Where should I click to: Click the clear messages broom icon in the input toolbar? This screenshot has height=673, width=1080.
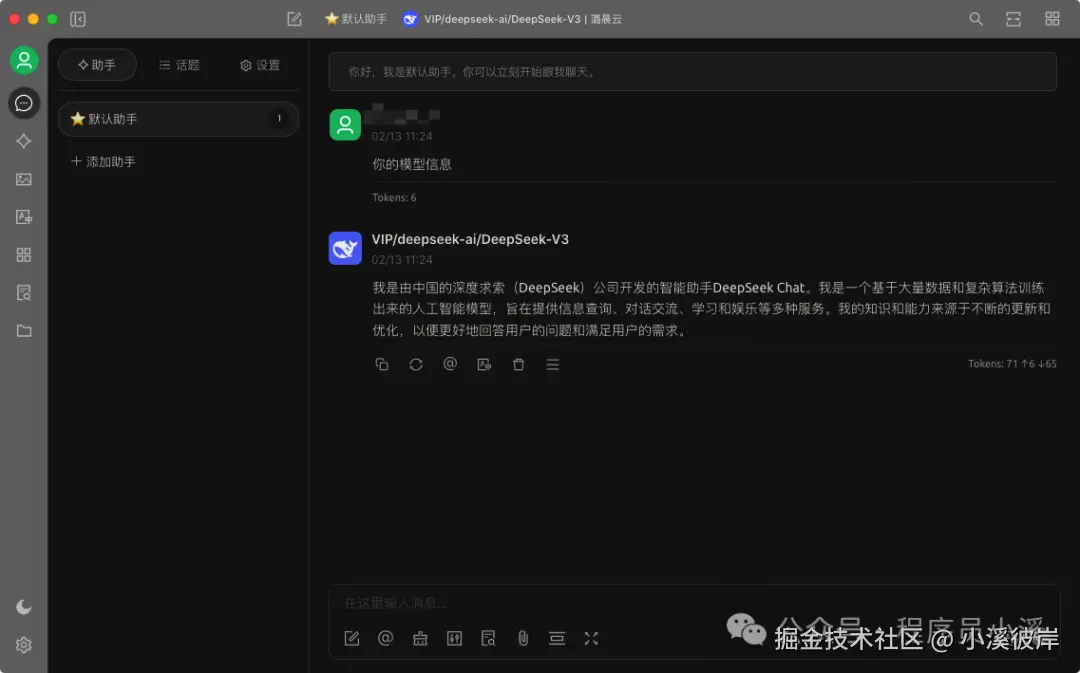(x=420, y=639)
